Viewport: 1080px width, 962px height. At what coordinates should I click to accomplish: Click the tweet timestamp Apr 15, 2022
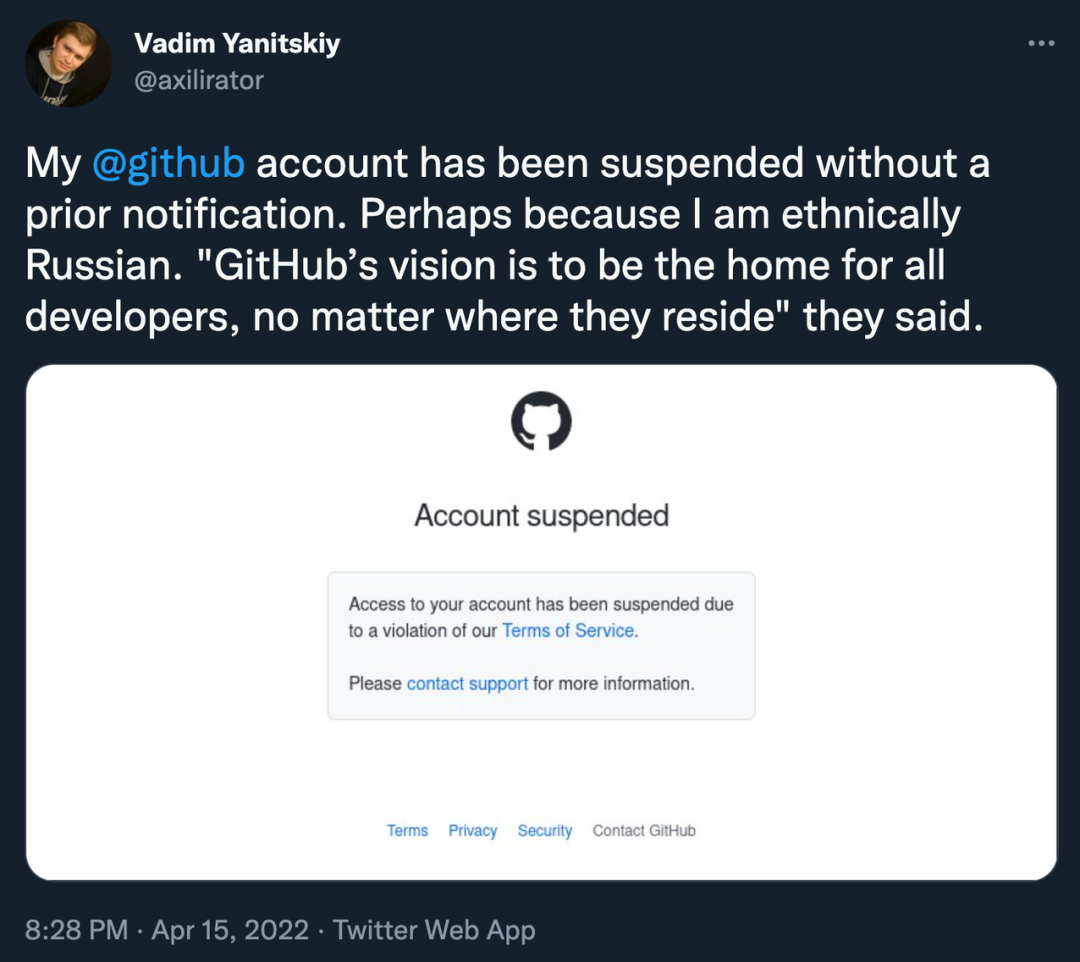click(227, 929)
